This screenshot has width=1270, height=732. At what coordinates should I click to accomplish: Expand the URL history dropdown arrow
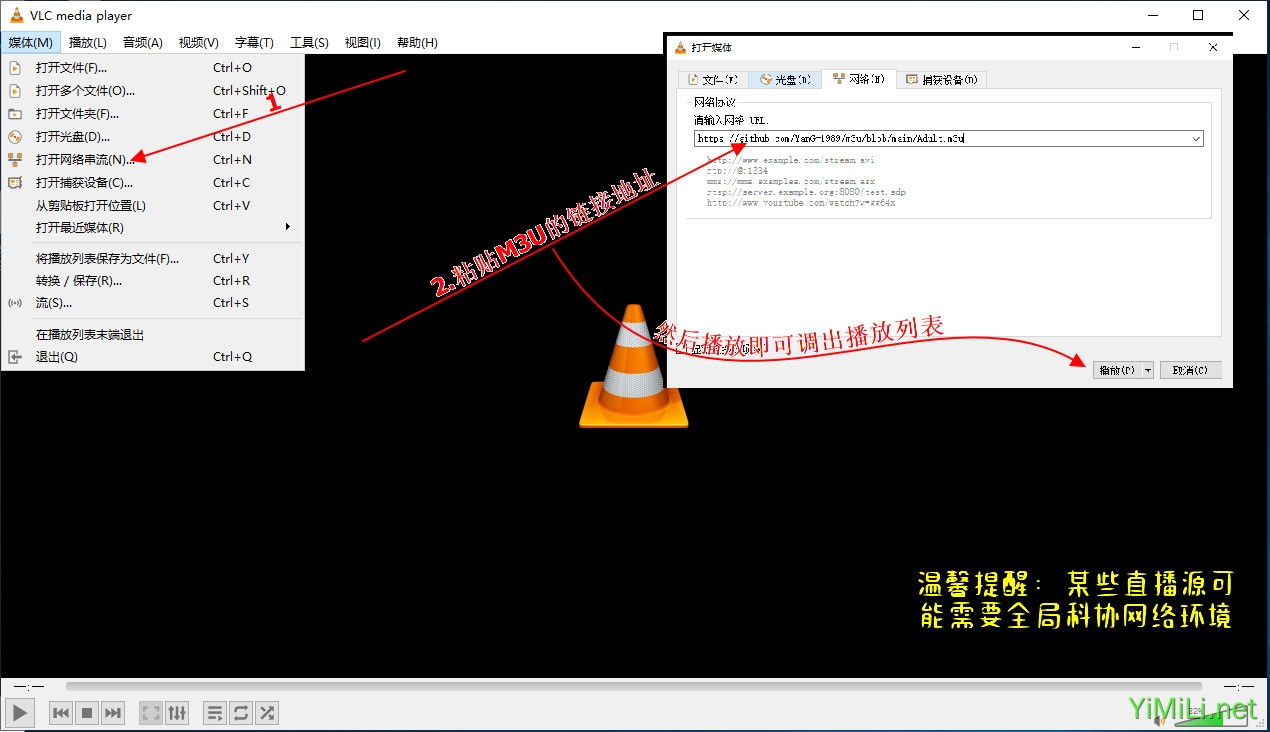coord(1196,139)
